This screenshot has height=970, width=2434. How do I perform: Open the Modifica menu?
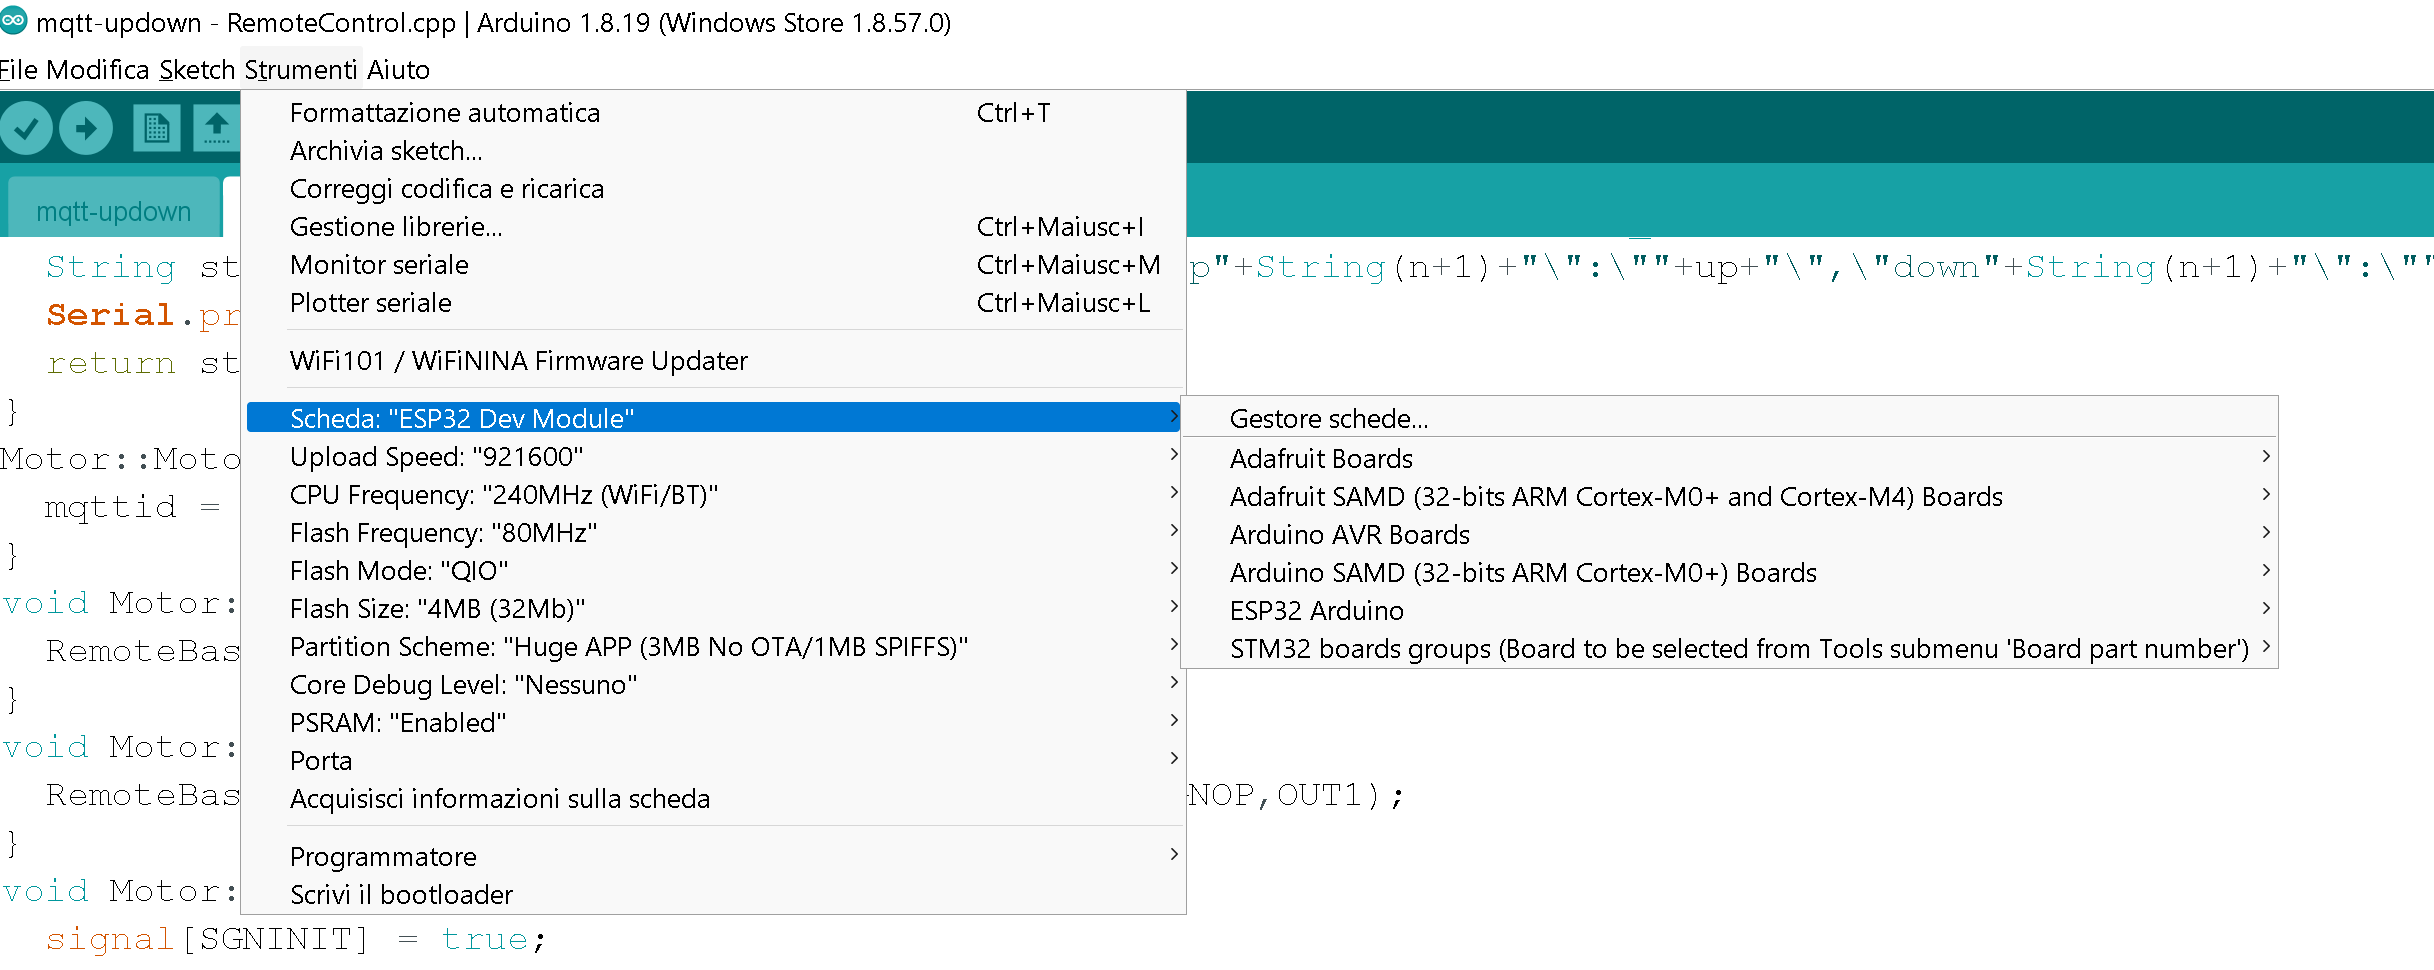97,69
